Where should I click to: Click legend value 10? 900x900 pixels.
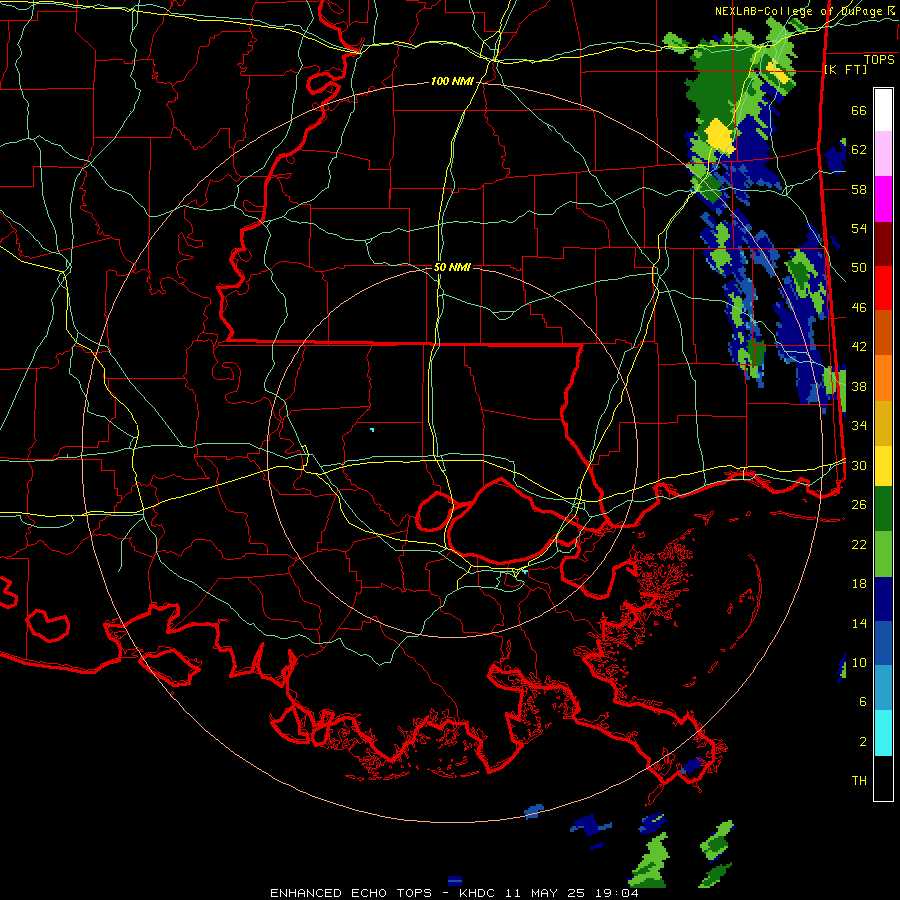click(859, 662)
